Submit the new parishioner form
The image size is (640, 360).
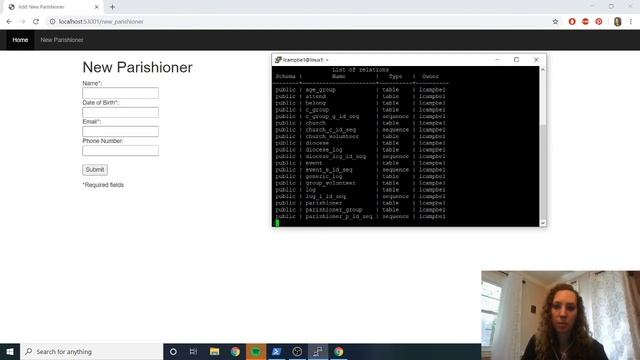(x=95, y=170)
